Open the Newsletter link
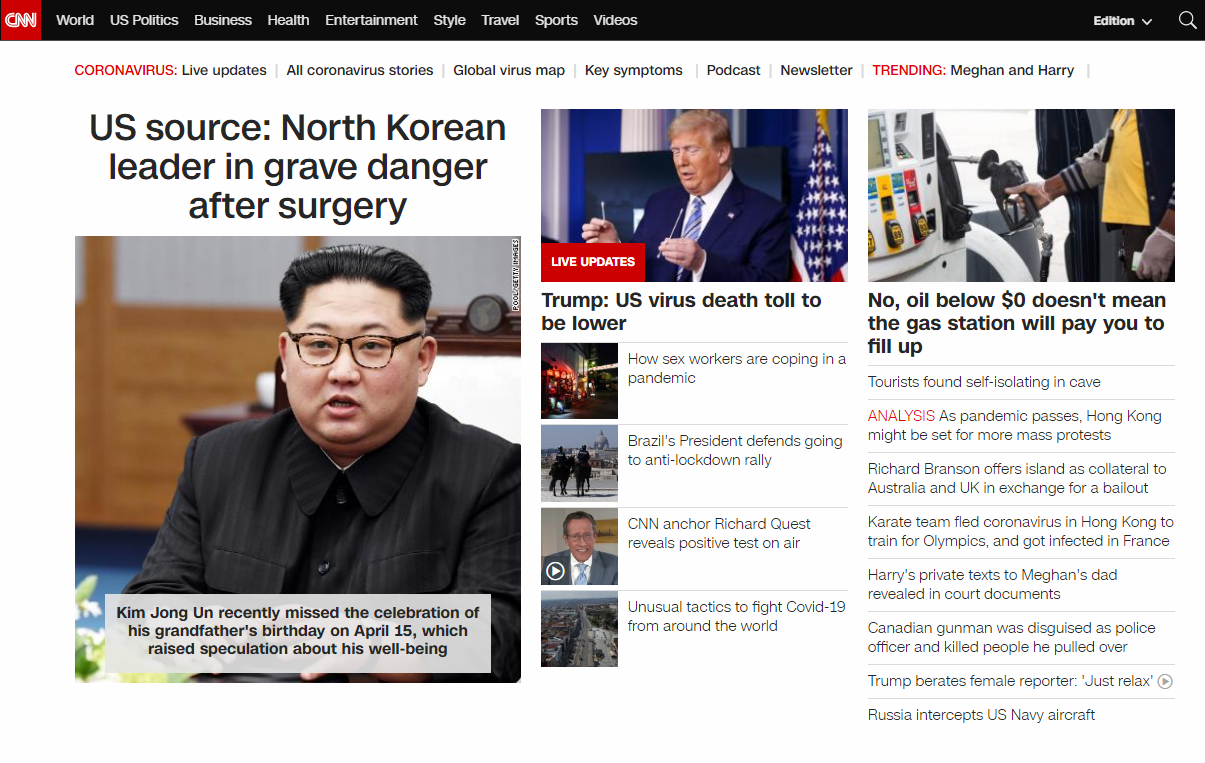 816,70
